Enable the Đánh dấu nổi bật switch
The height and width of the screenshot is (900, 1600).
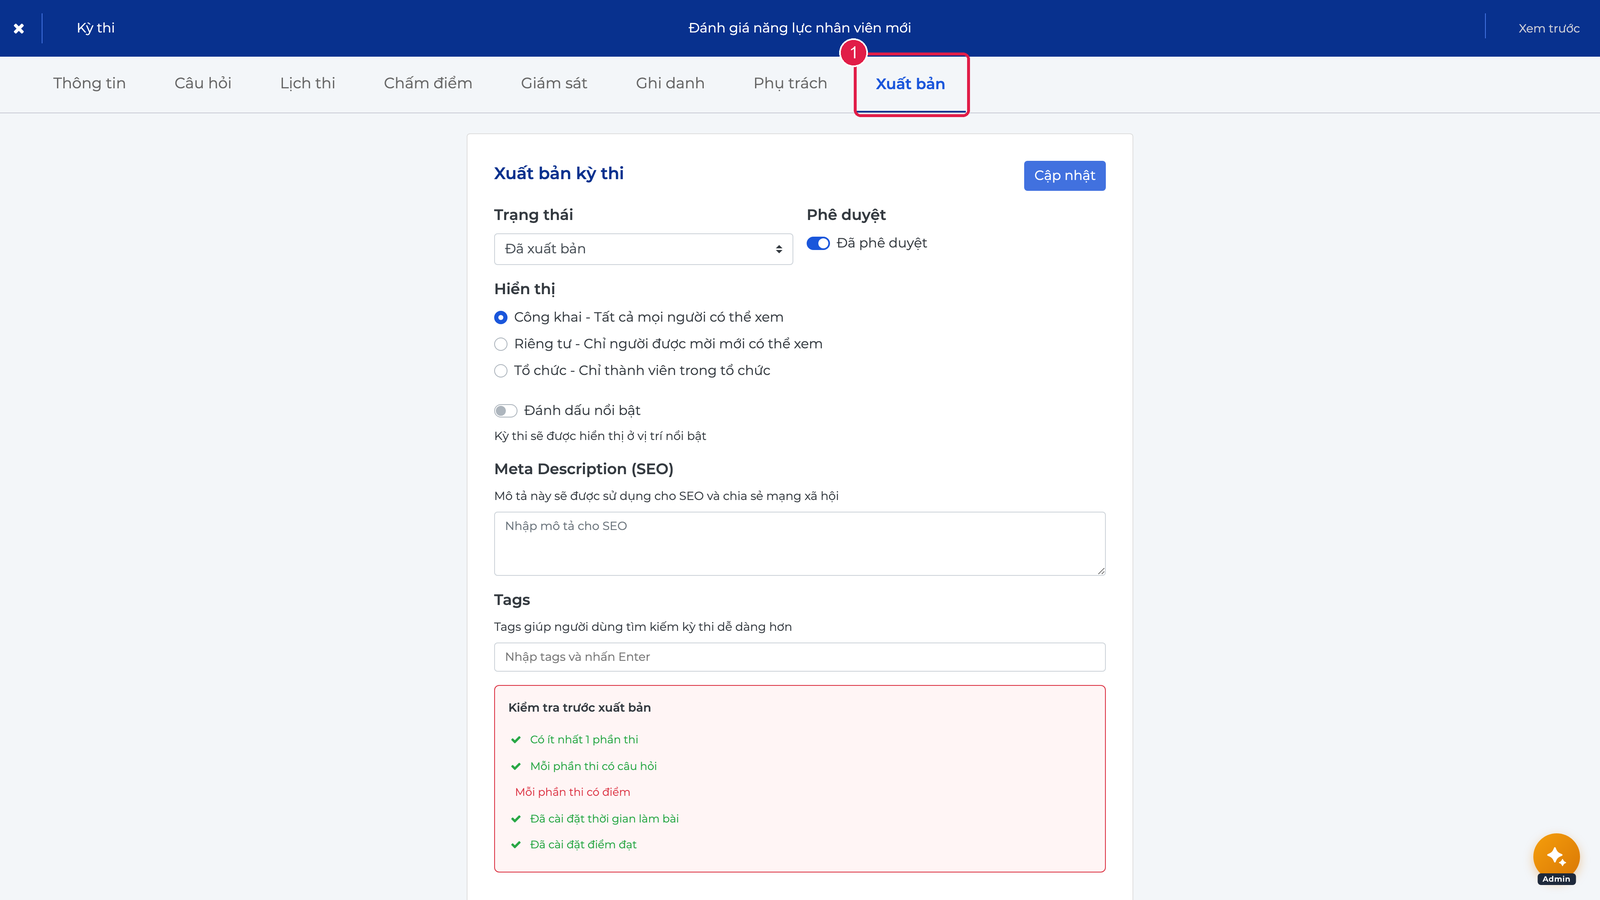[505, 411]
